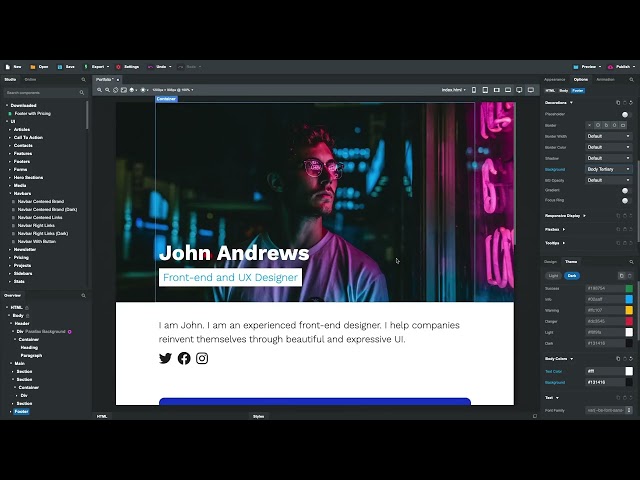Image resolution: width=640 pixels, height=480 pixels.
Task: Click Instagram icon in page preview
Action: tap(202, 358)
